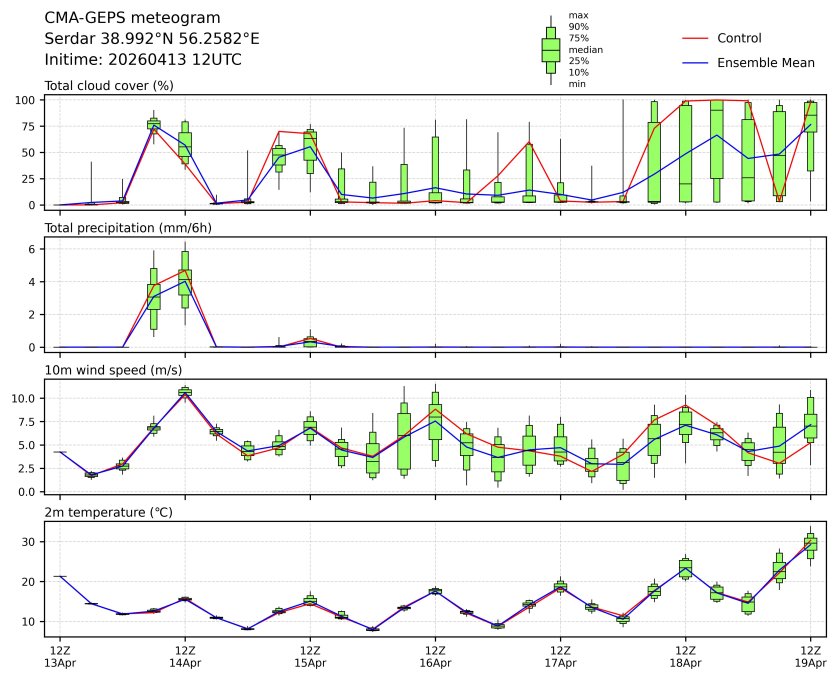This screenshot has height=680, width=838.
Task: Click the 30 tick on temperature axis
Action: pyautogui.click(x=32, y=542)
